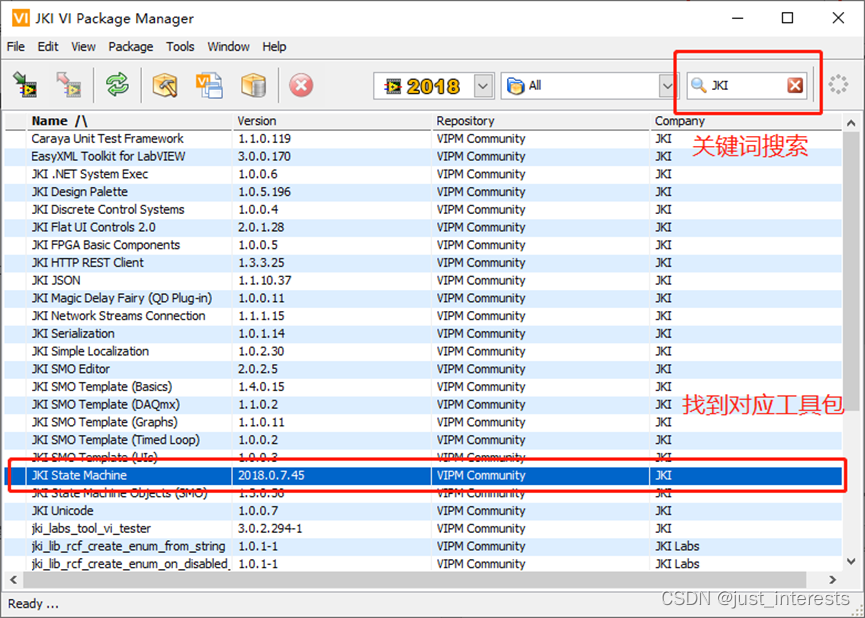Select JKI Magic Delay Fairy package
The image size is (865, 618).
423,298
